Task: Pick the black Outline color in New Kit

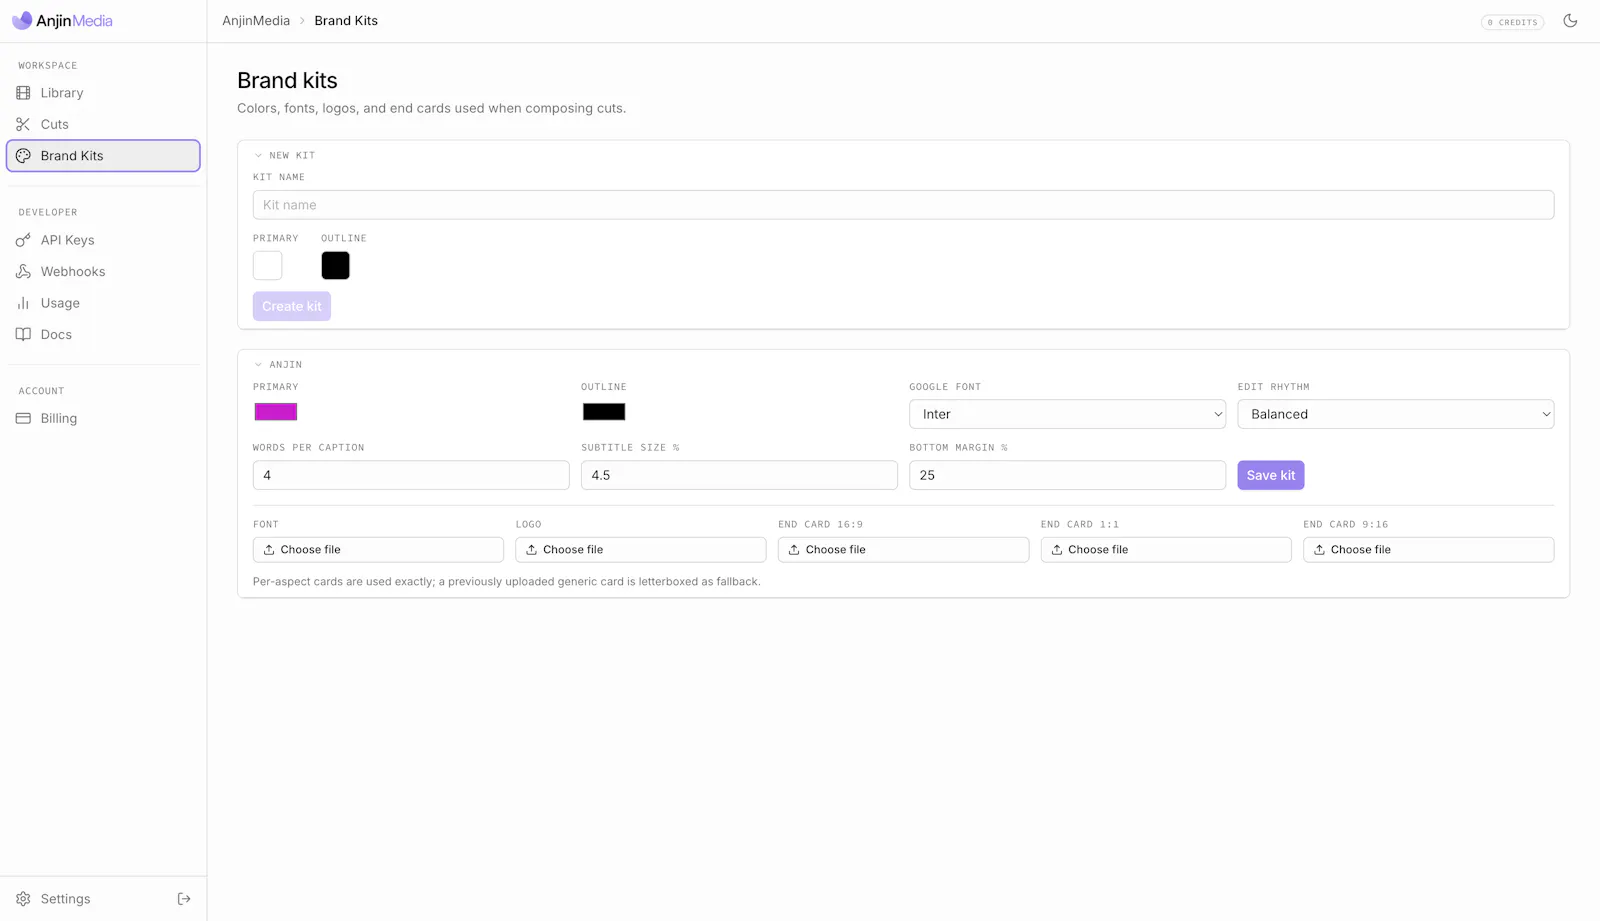Action: tap(336, 266)
